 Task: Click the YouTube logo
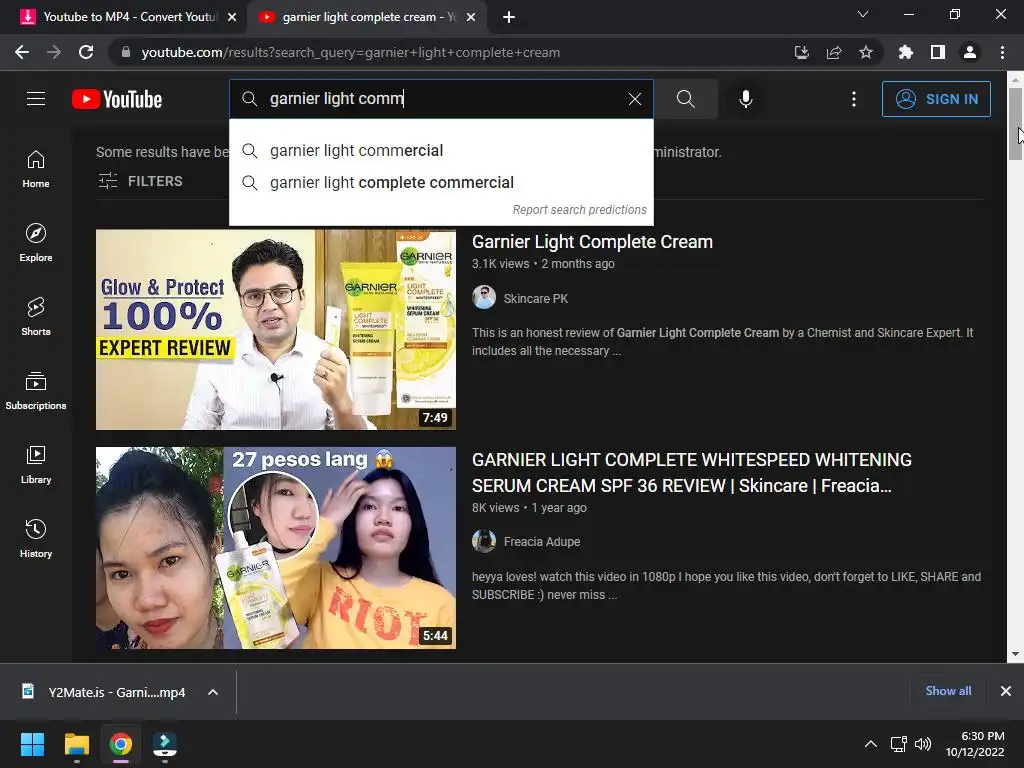click(x=117, y=99)
